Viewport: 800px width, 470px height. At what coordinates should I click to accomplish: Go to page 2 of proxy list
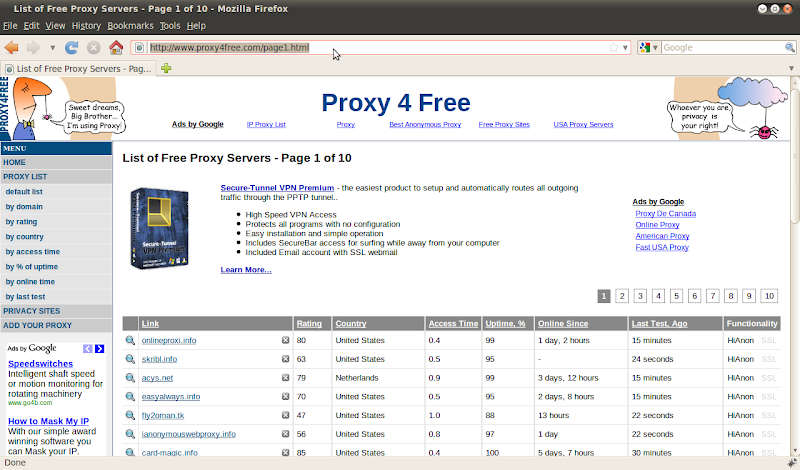pyautogui.click(x=622, y=296)
